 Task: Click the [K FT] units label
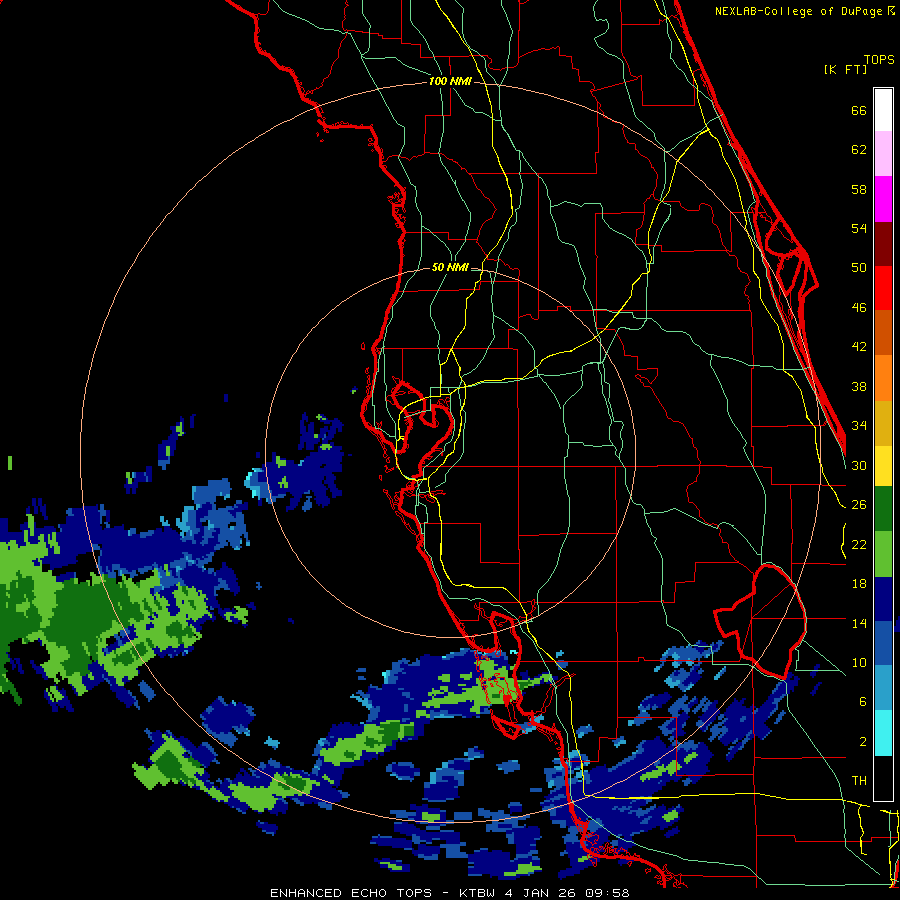point(845,69)
